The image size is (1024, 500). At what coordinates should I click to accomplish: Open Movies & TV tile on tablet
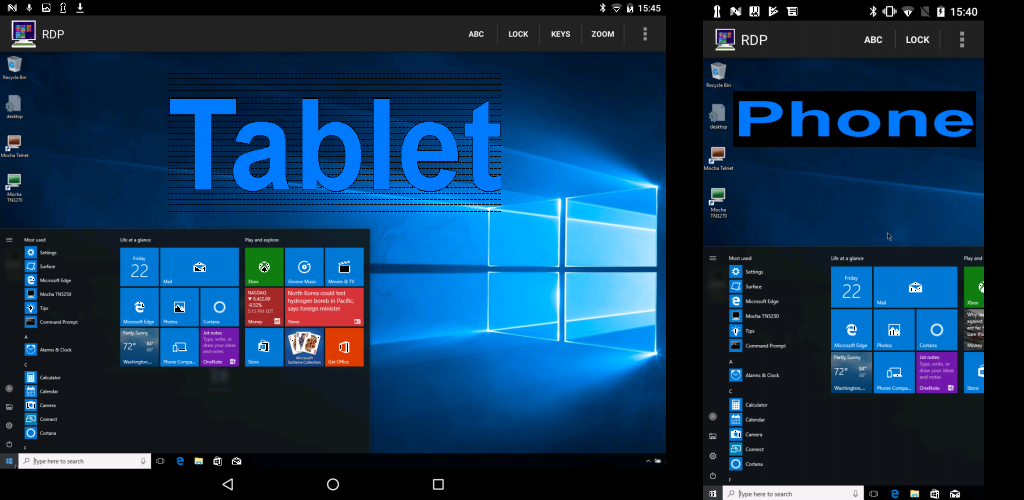(x=344, y=266)
